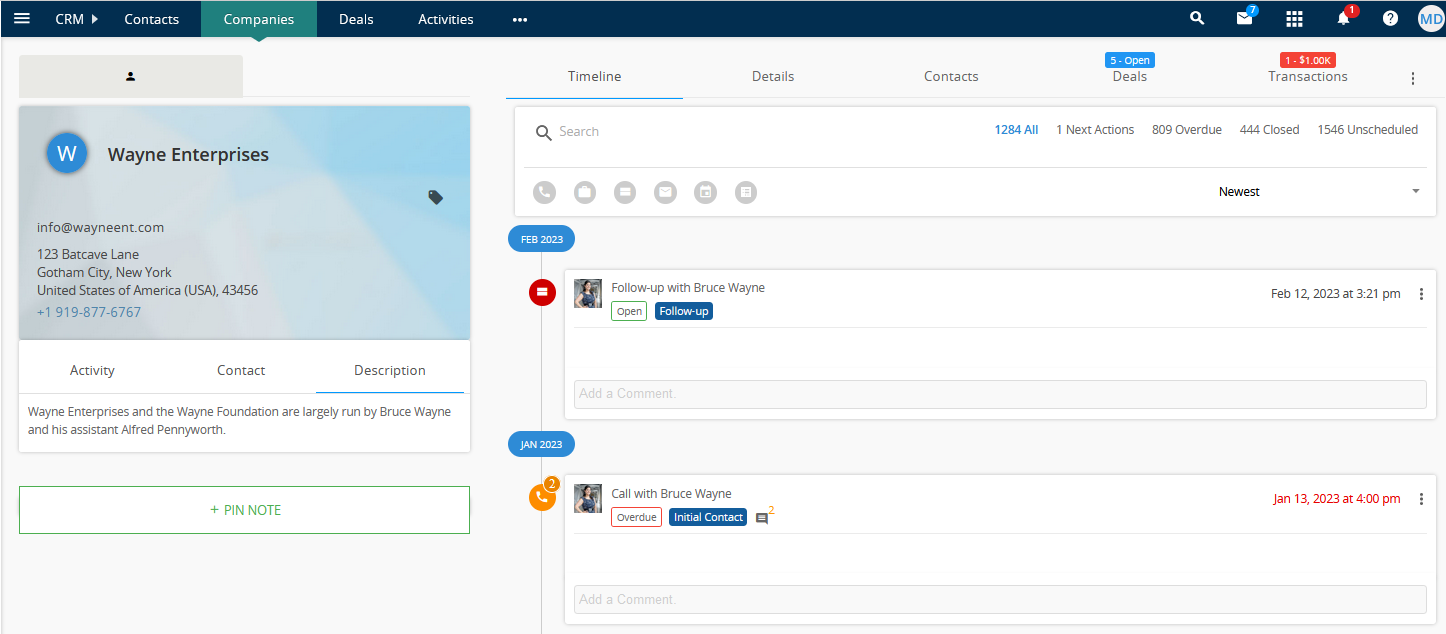1446x634 pixels.
Task: Open options menu for Follow-up activity
Action: point(1421,294)
